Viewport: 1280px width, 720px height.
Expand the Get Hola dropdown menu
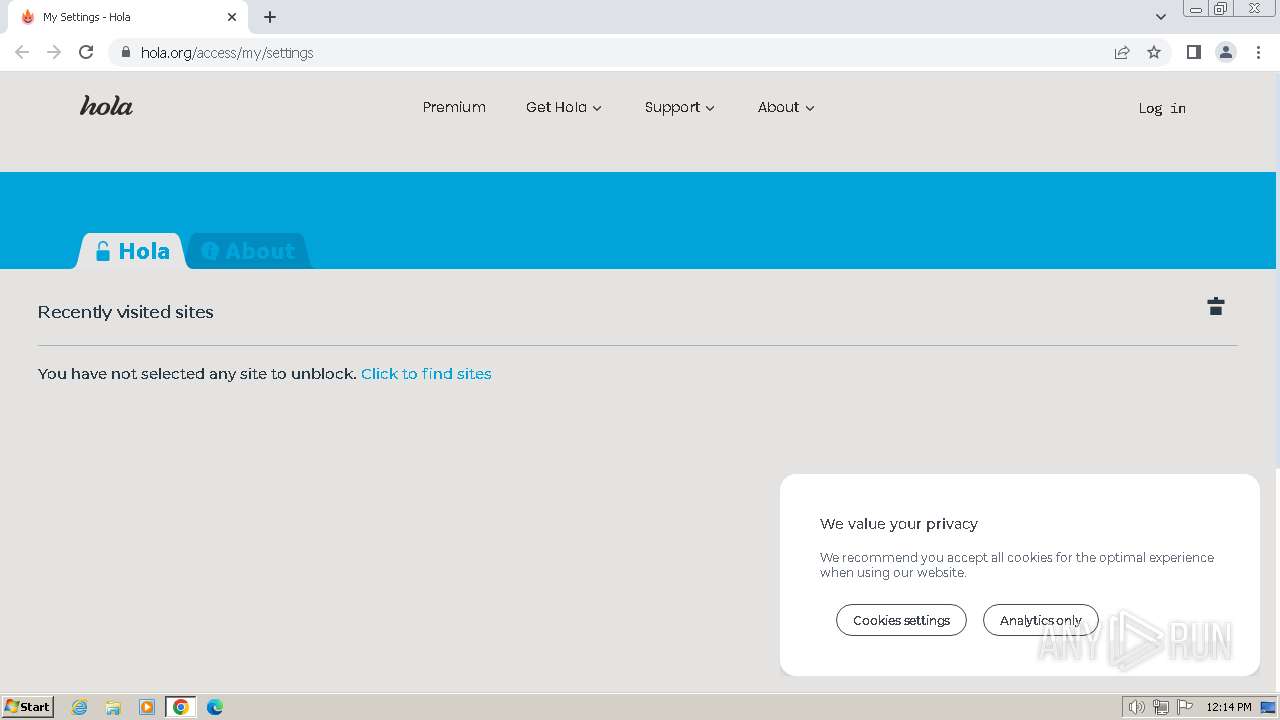(x=564, y=107)
